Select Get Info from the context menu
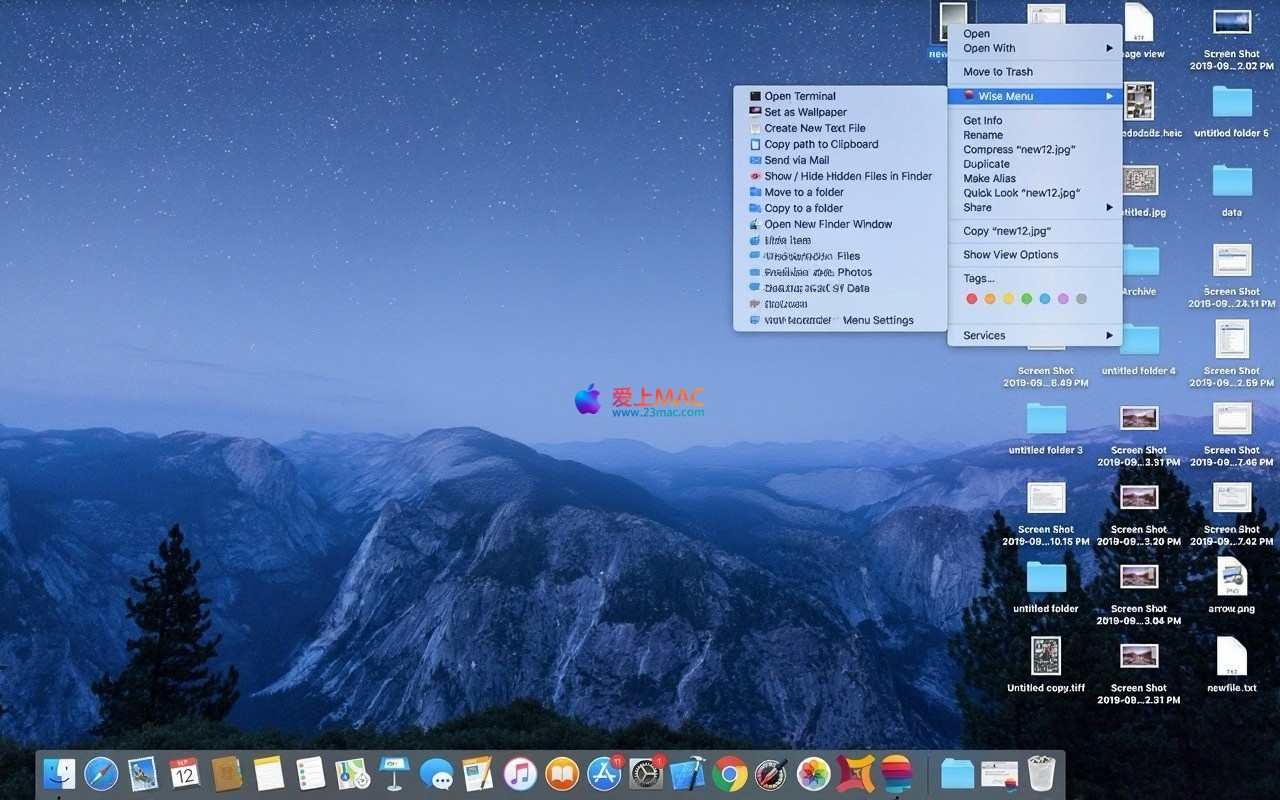 [982, 120]
